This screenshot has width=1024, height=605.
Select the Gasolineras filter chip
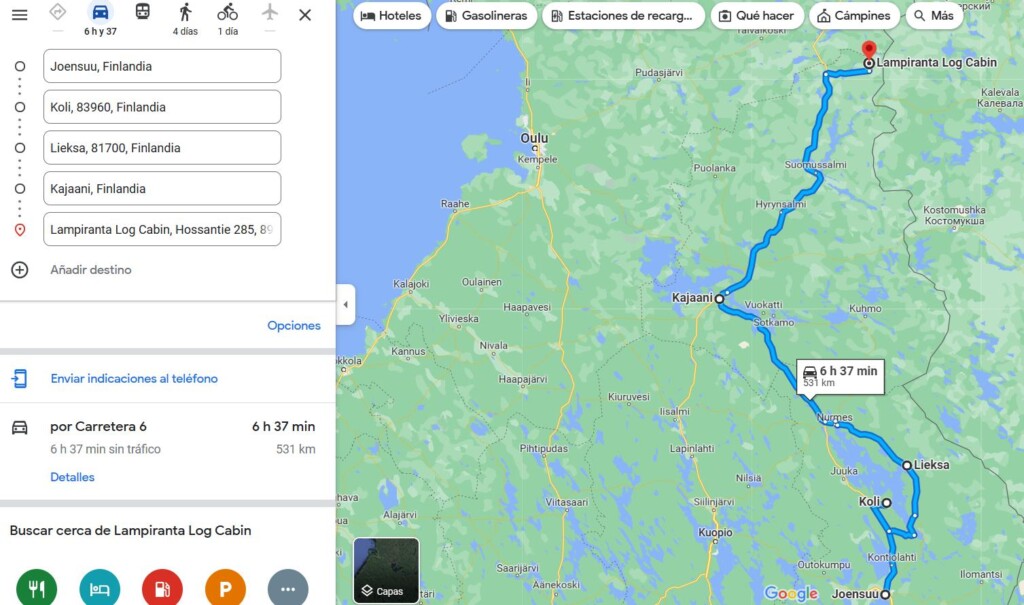click(x=487, y=16)
